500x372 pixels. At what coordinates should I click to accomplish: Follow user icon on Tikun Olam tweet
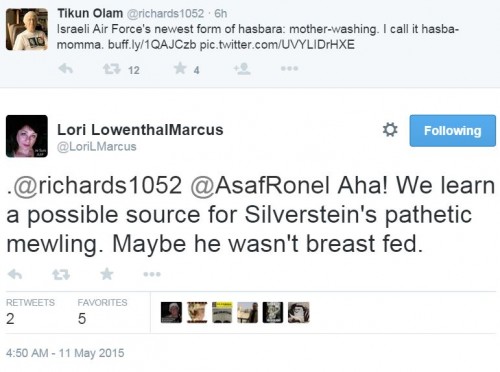click(x=242, y=69)
